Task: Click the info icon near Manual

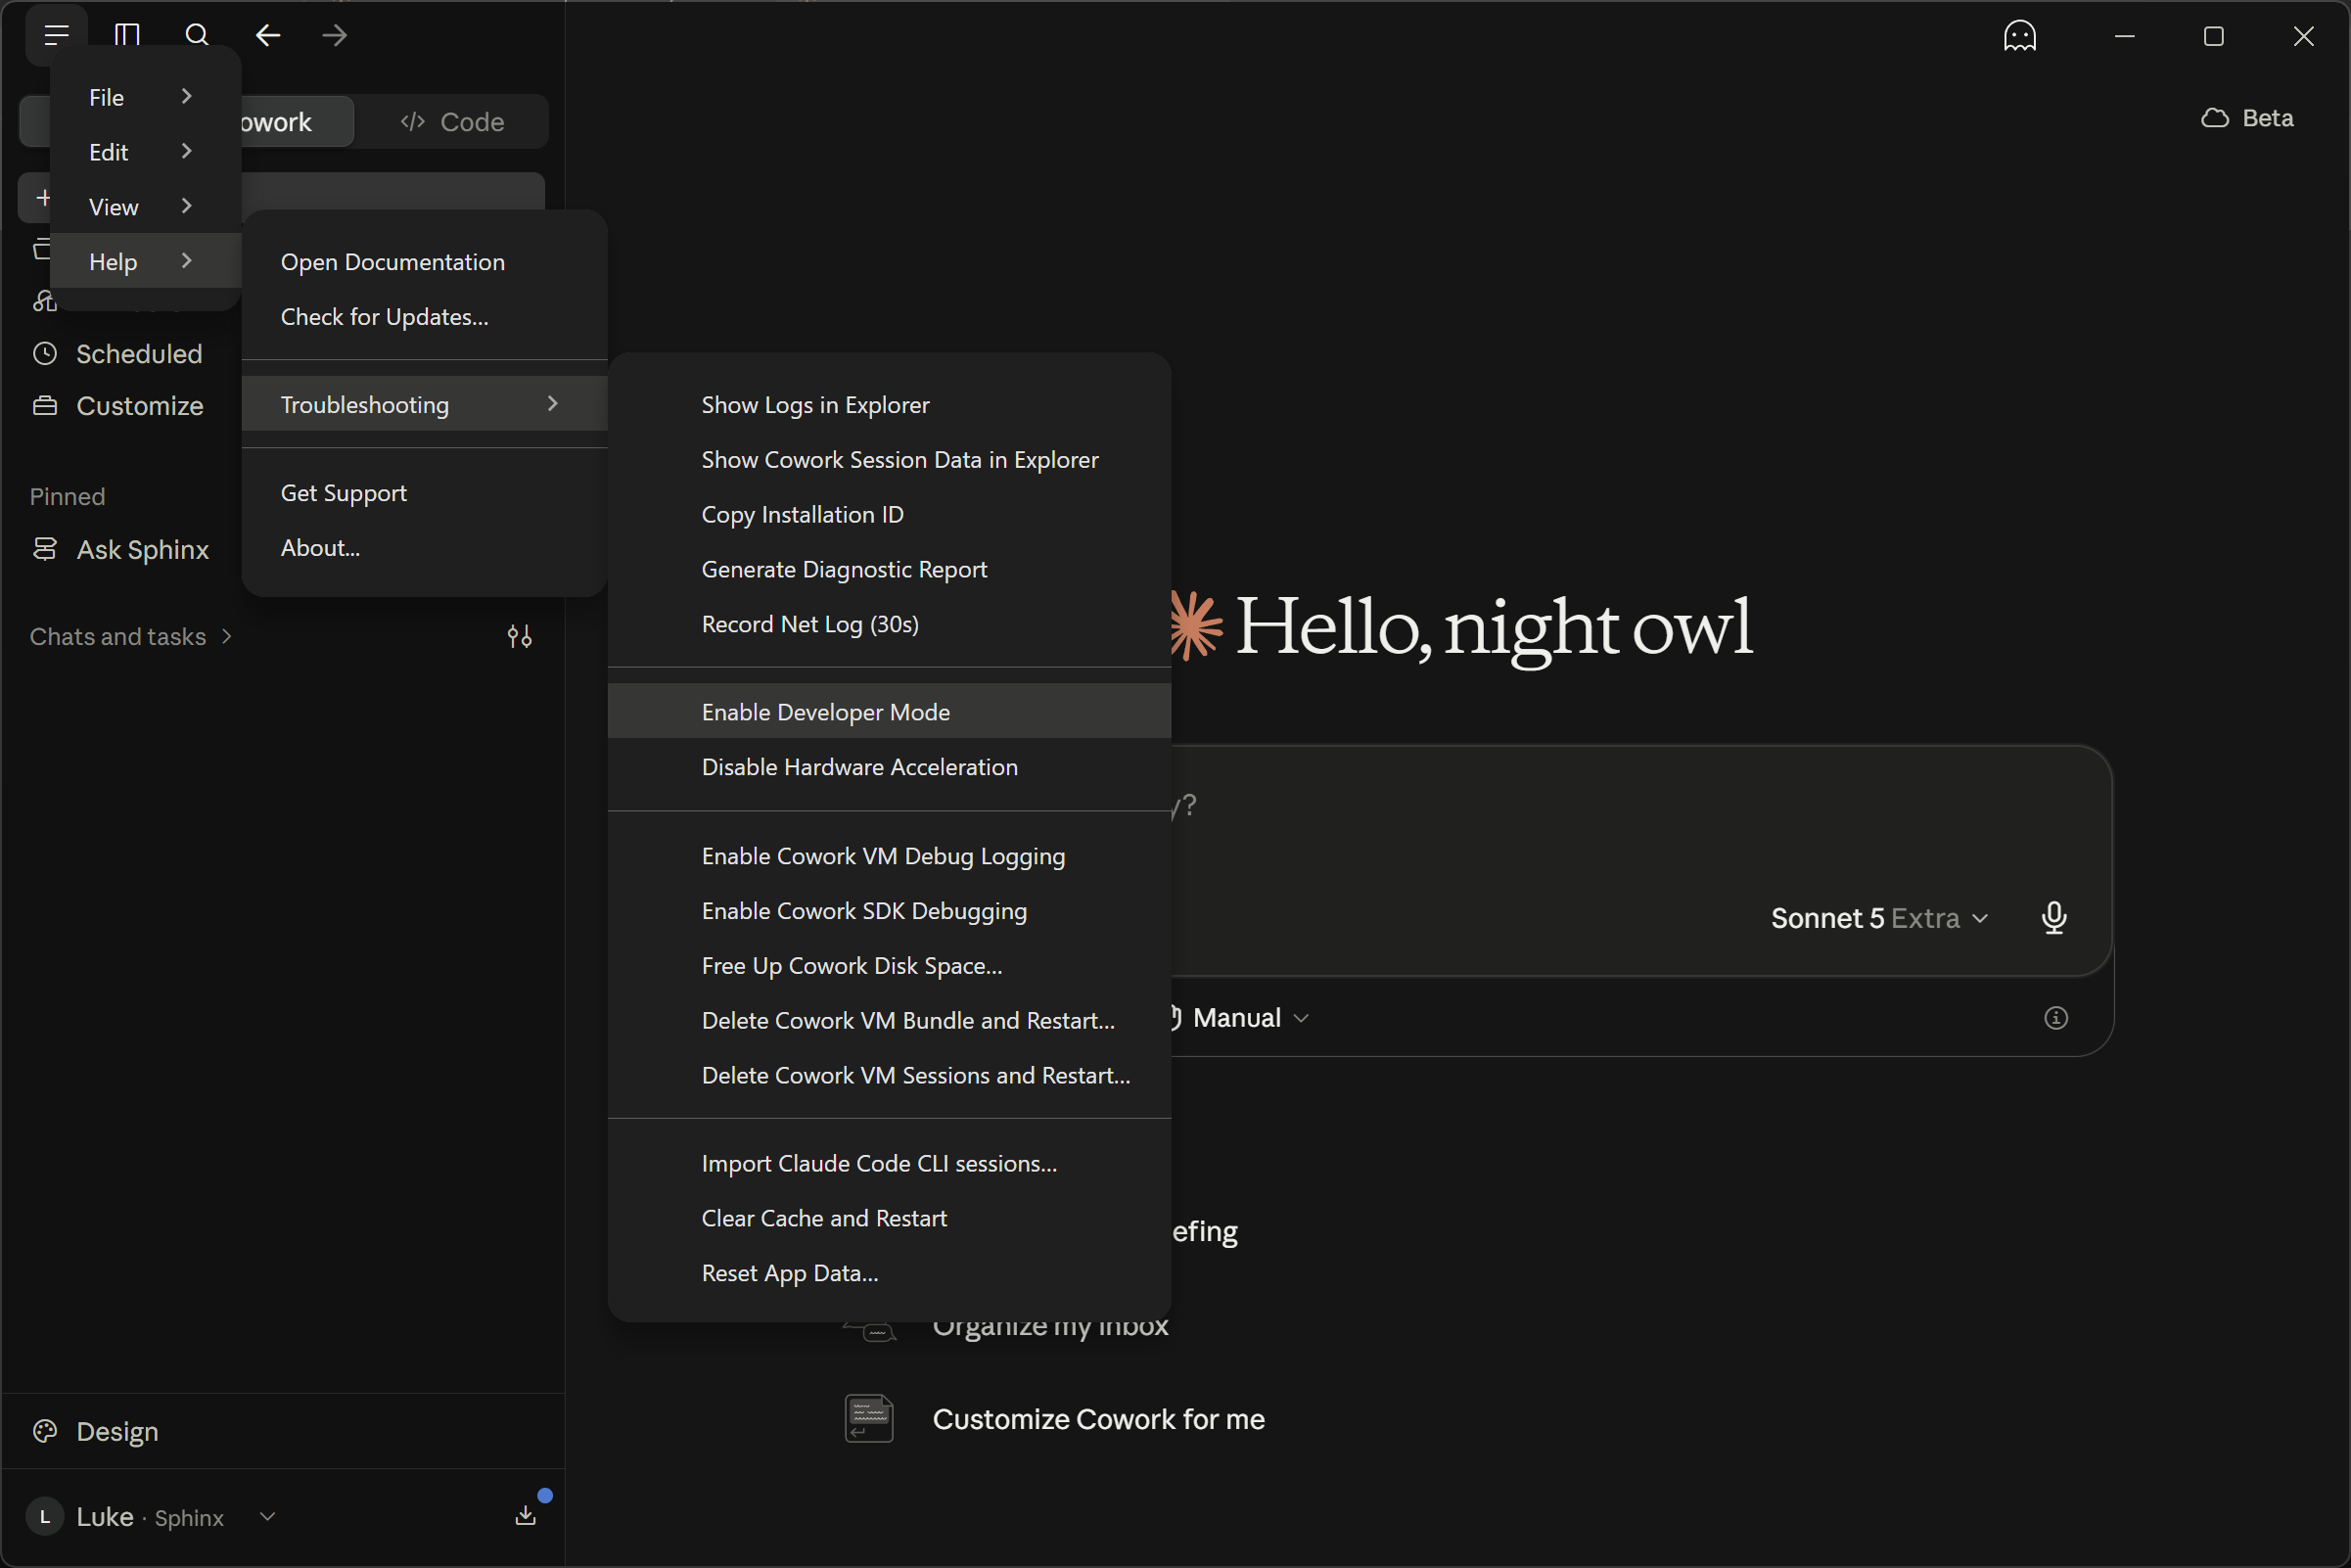Action: pyautogui.click(x=2056, y=1018)
